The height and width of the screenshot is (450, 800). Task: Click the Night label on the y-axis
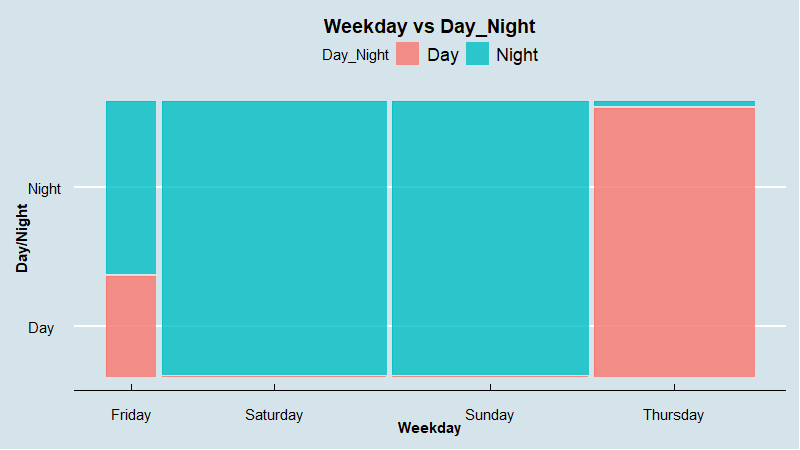[44, 188]
